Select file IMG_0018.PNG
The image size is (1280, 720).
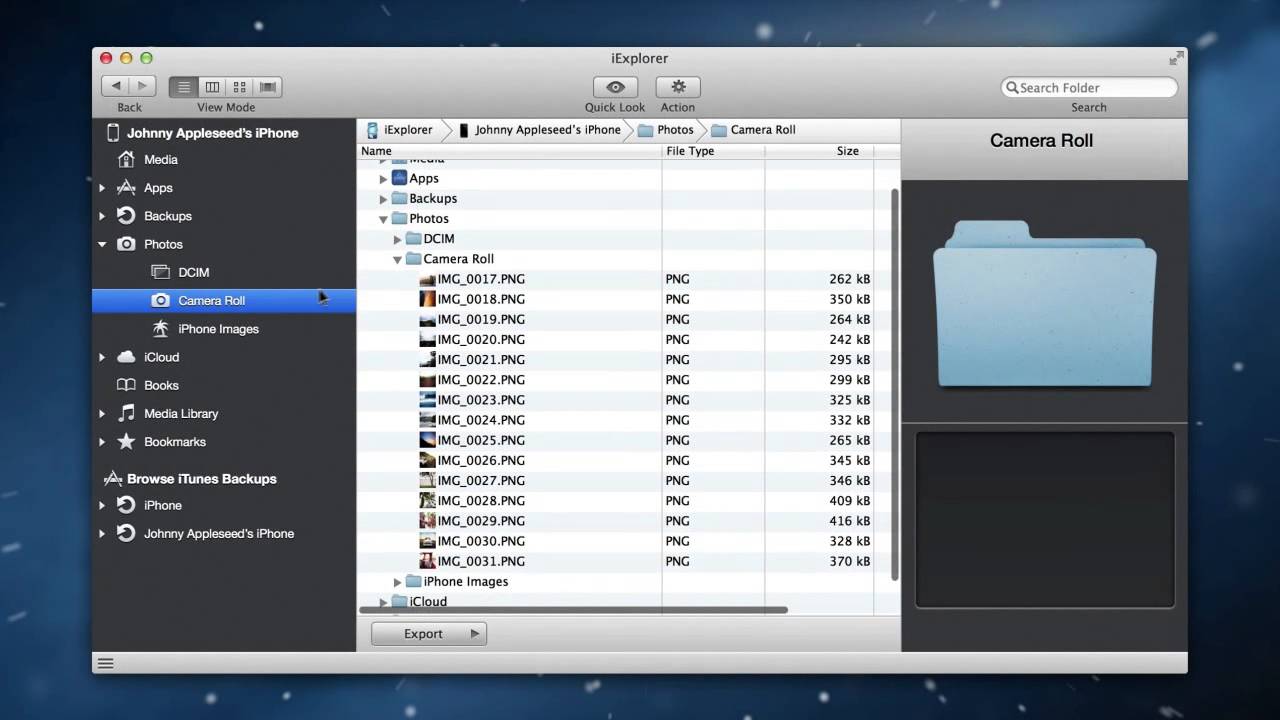tap(481, 299)
